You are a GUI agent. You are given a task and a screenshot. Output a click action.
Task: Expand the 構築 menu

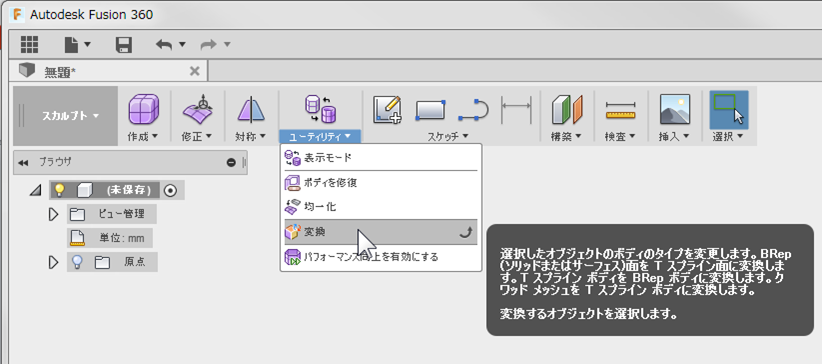pos(567,136)
